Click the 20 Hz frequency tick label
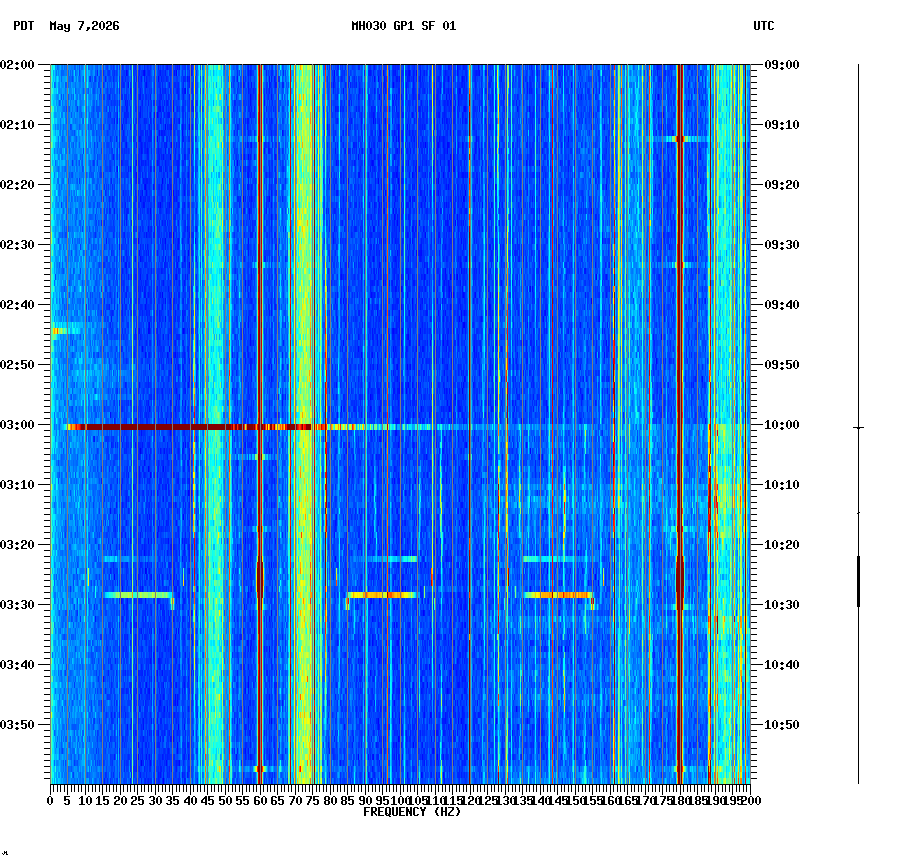Image resolution: width=902 pixels, height=864 pixels. coord(120,801)
